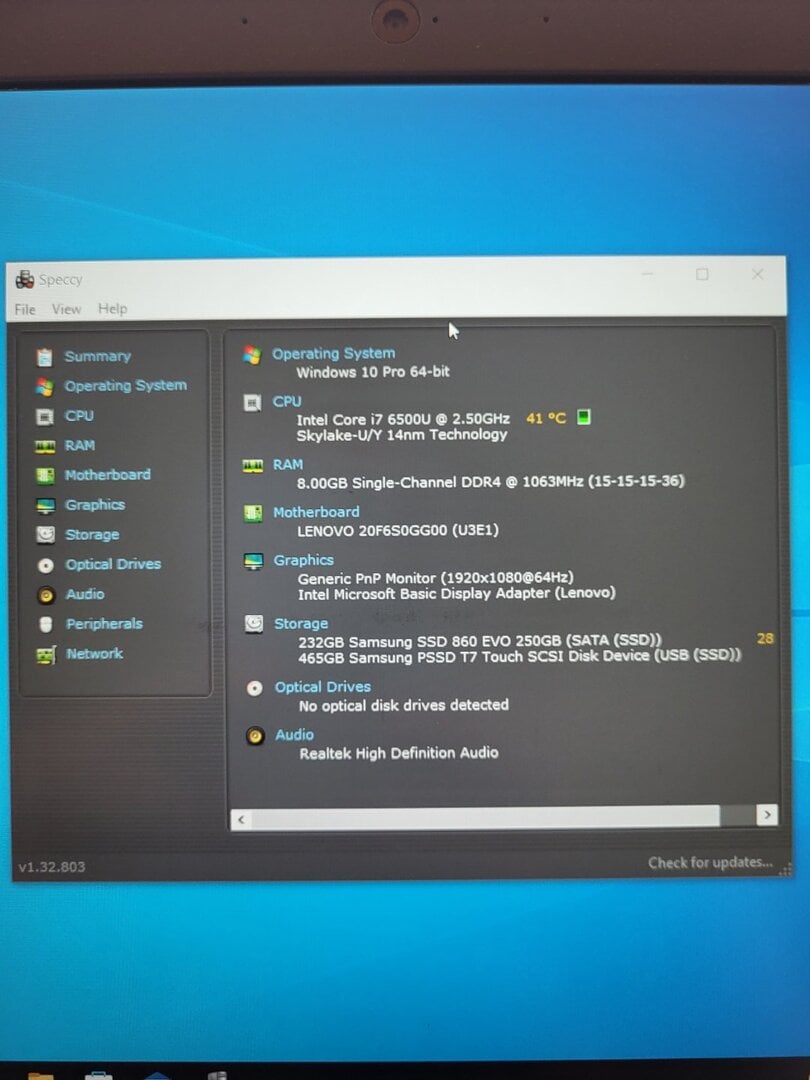Click the Samsung SSD 860 EVO storage line
The image size is (810, 1080).
click(479, 641)
